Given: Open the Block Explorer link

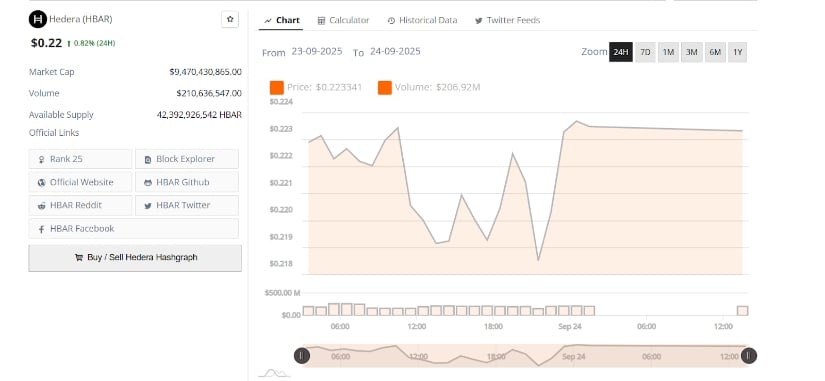Looking at the screenshot, I should [x=187, y=159].
